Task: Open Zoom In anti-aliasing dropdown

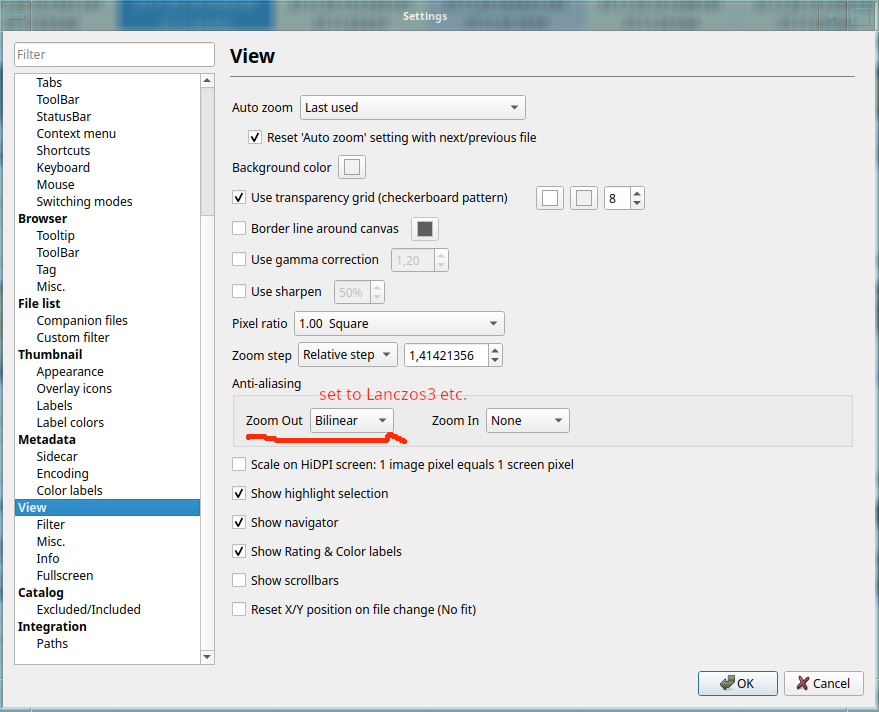Action: tap(528, 420)
